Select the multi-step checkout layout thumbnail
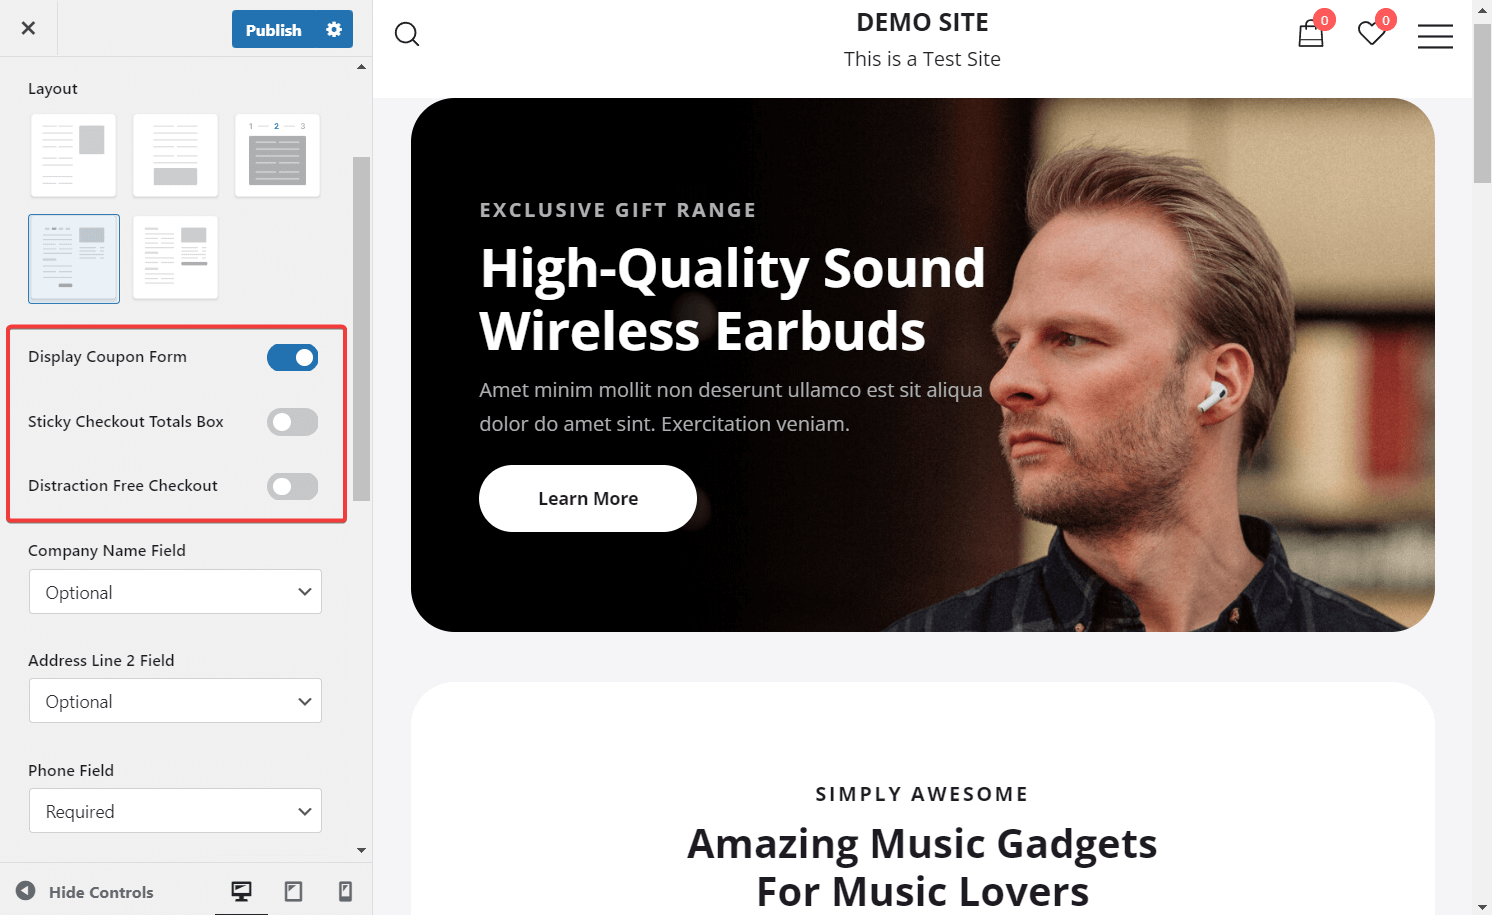The width and height of the screenshot is (1492, 915). 278,155
